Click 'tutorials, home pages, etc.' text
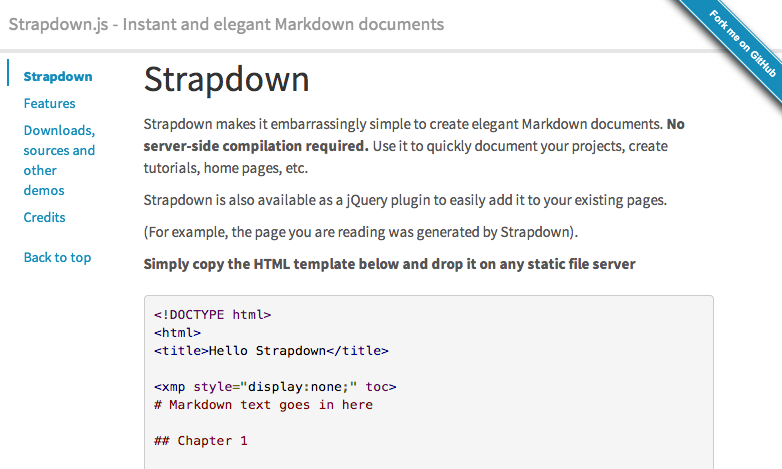The height and width of the screenshot is (469, 782). (x=226, y=168)
